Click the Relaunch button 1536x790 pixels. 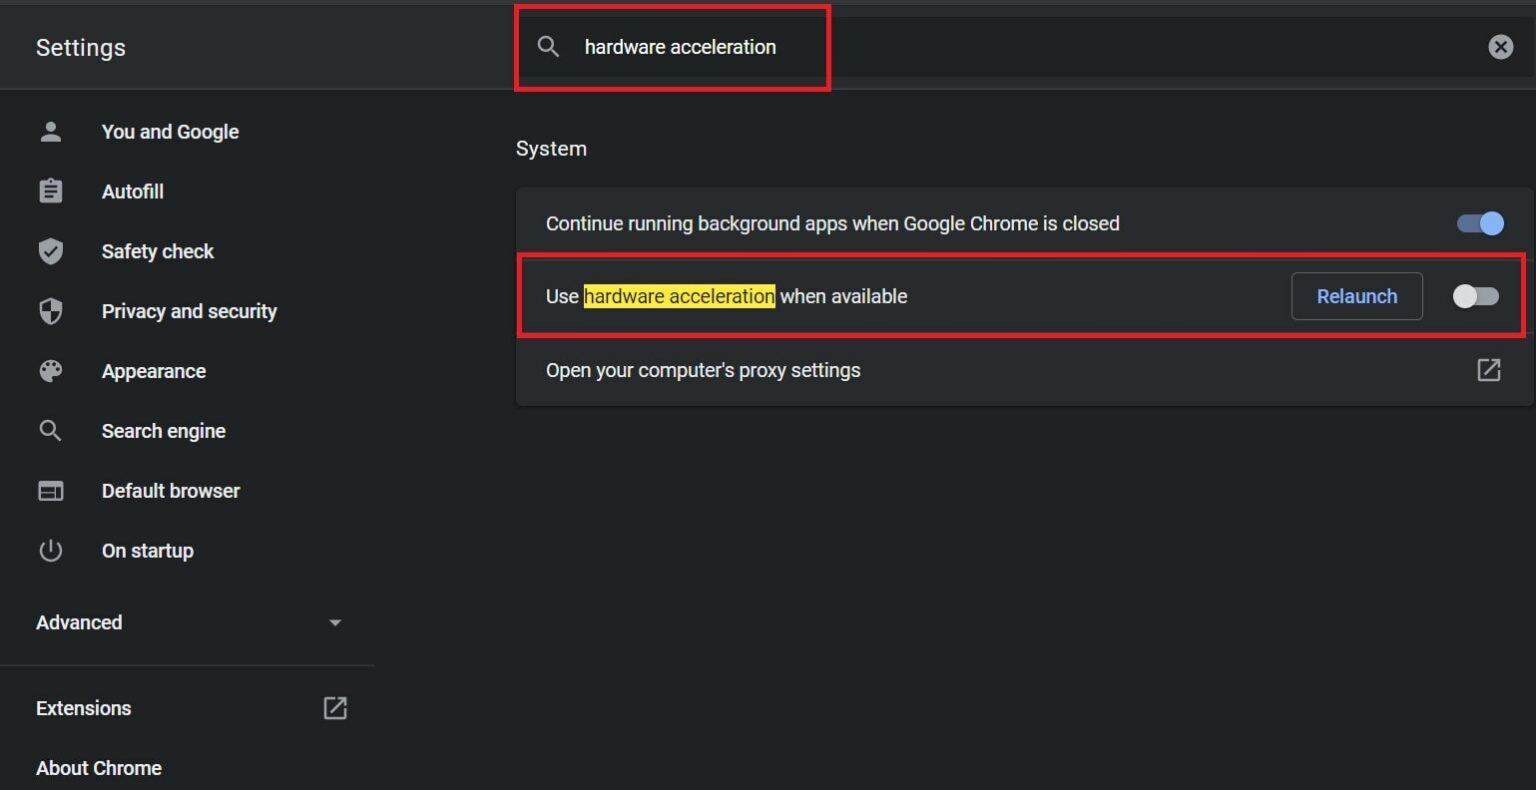(x=1357, y=296)
